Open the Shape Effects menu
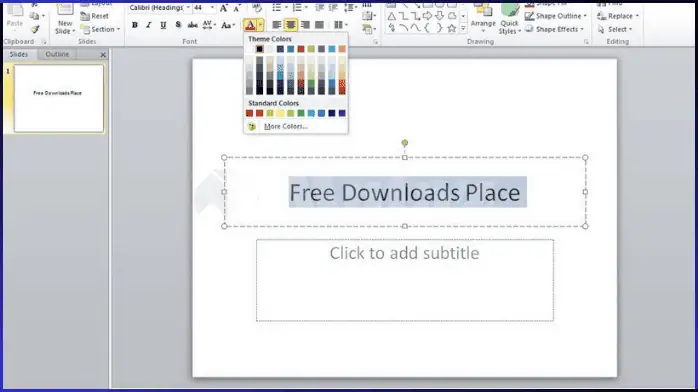 tap(554, 29)
